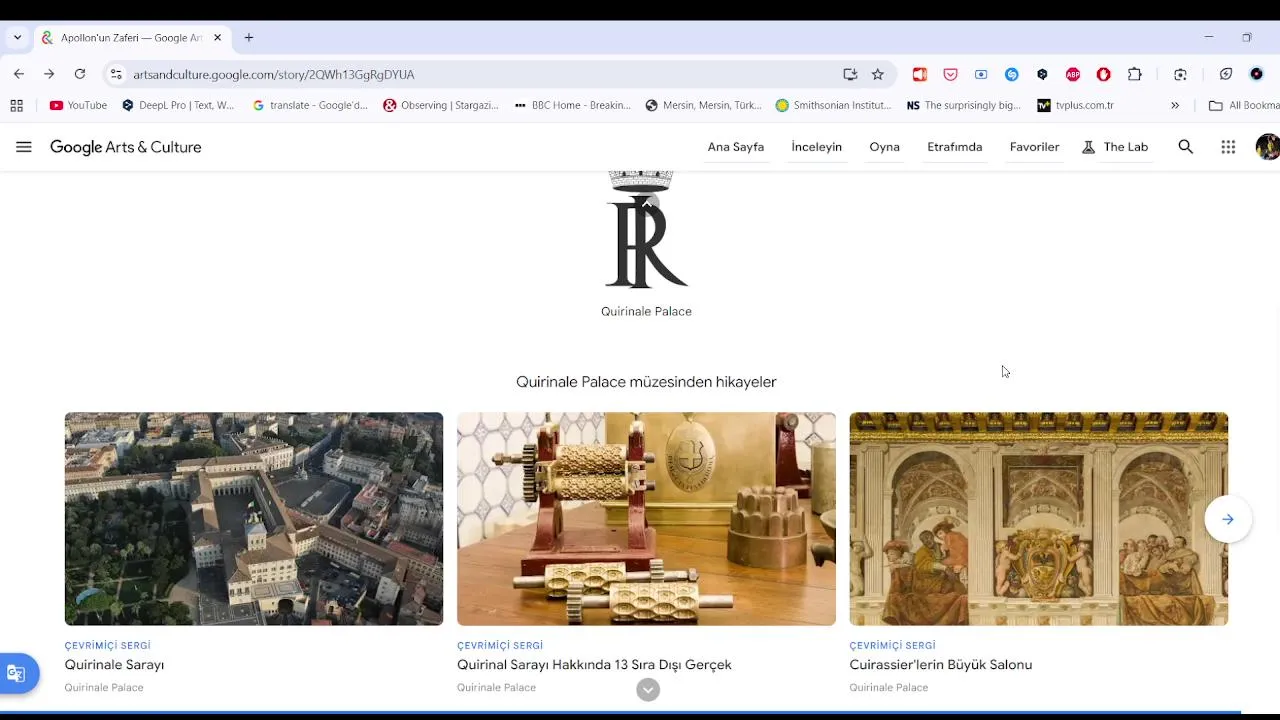Open the BBC Home bookmark
Image resolution: width=1280 pixels, height=720 pixels.
coord(572,105)
